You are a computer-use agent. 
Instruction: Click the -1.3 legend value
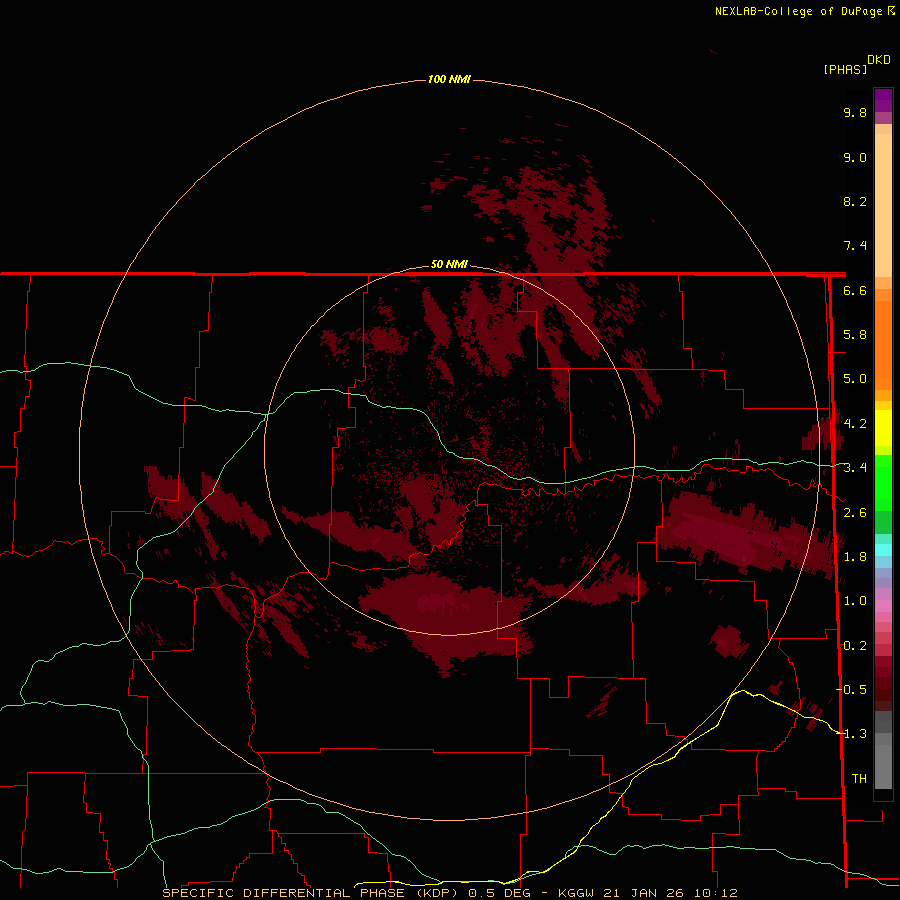852,734
